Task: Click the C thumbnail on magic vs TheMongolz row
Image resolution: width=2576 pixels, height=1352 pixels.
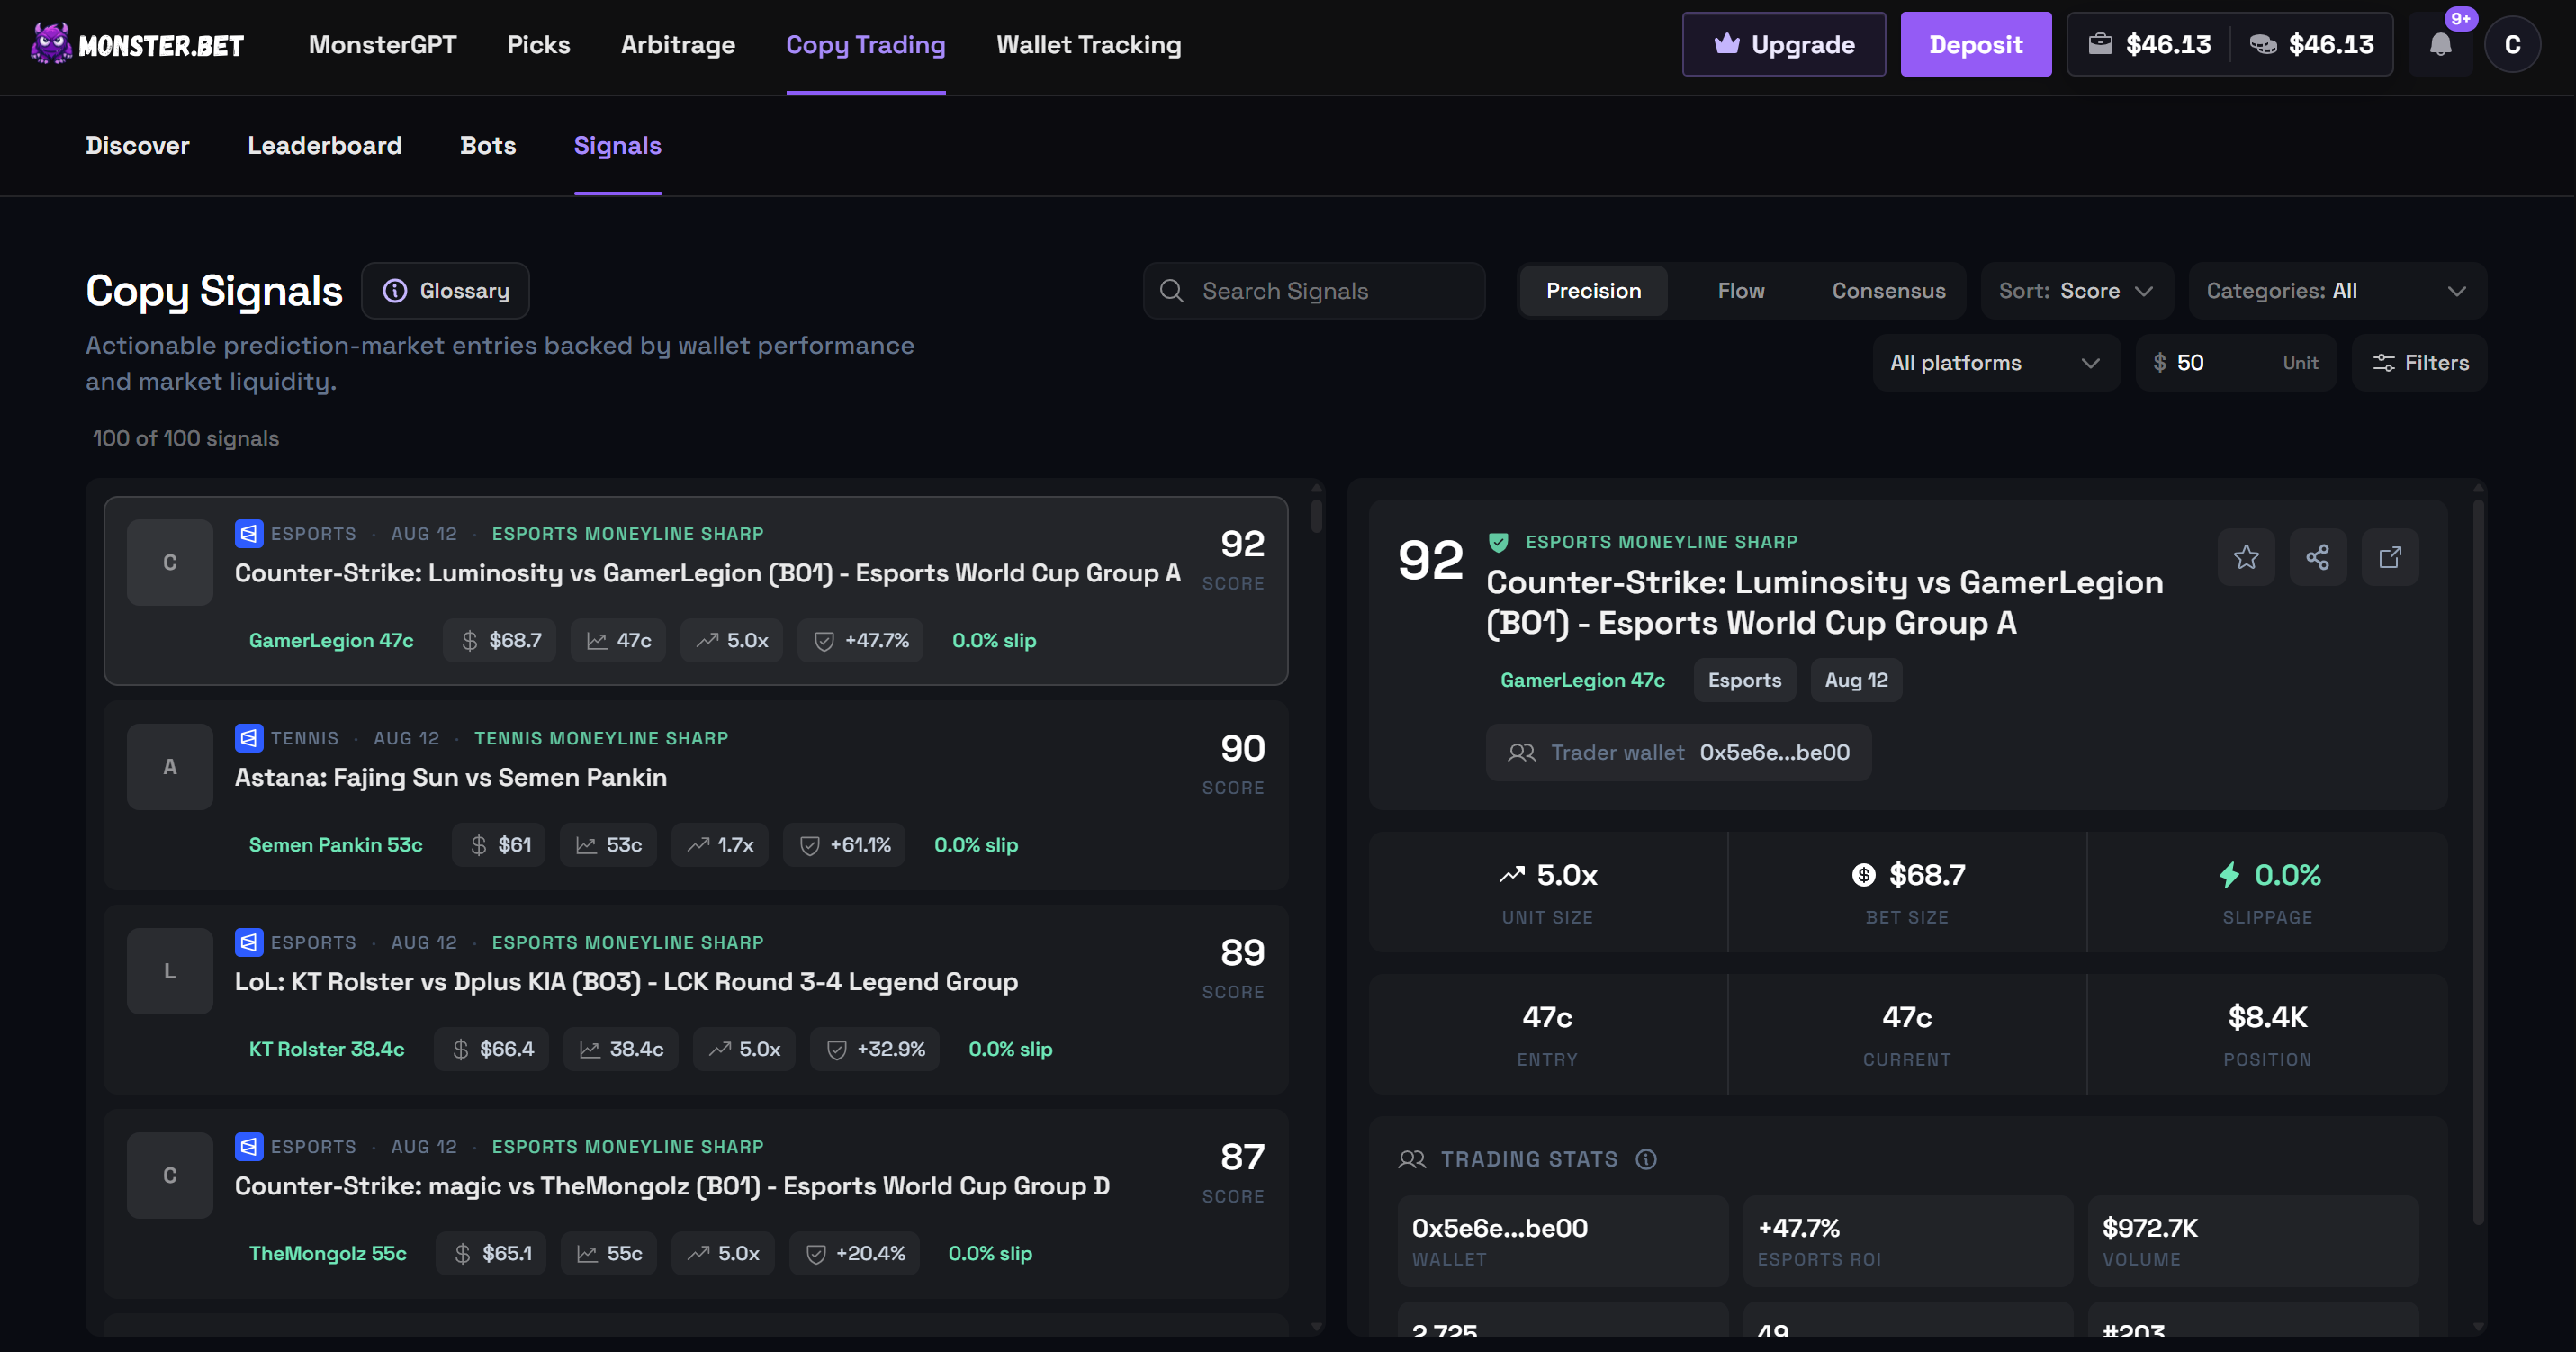Action: tap(170, 1175)
